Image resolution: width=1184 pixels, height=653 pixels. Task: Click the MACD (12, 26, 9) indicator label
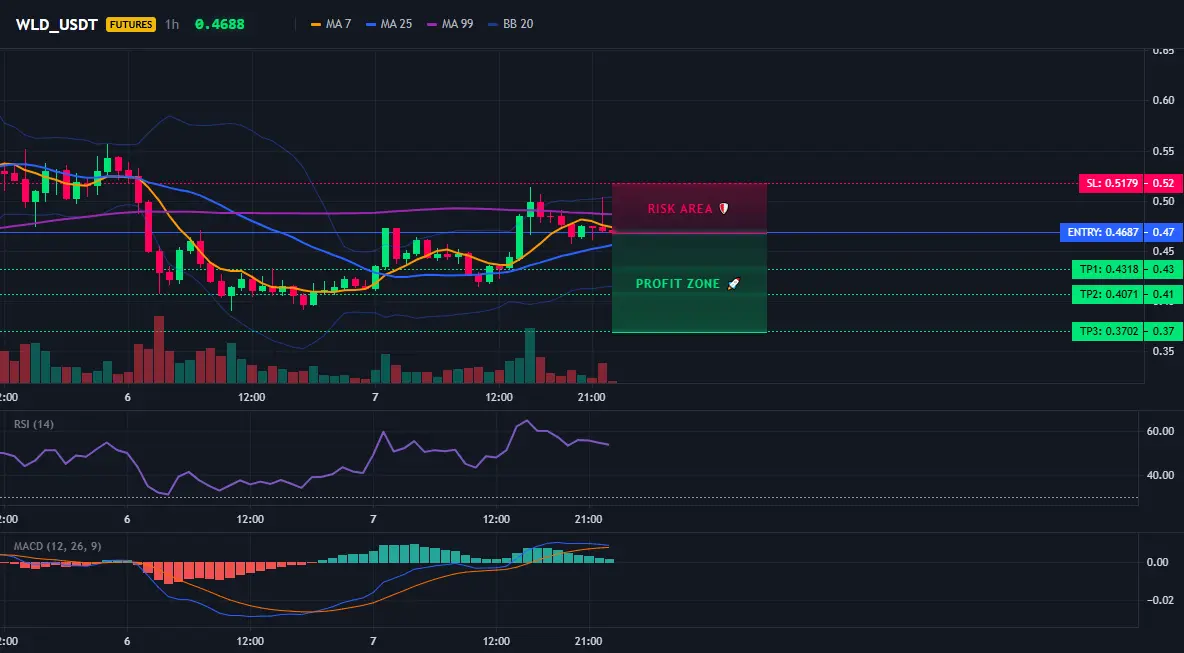pyautogui.click(x=57, y=546)
